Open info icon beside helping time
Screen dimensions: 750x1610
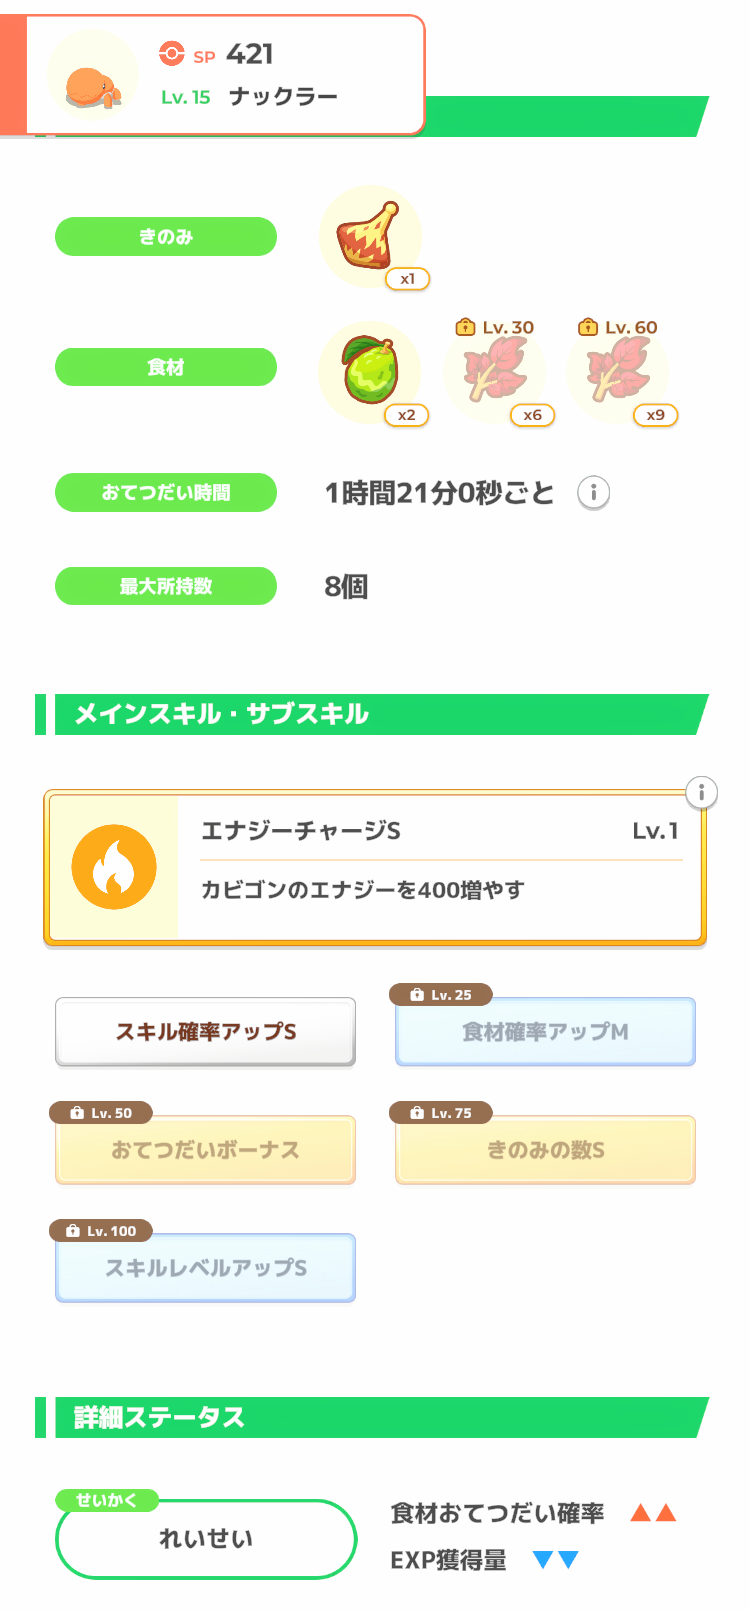(593, 492)
